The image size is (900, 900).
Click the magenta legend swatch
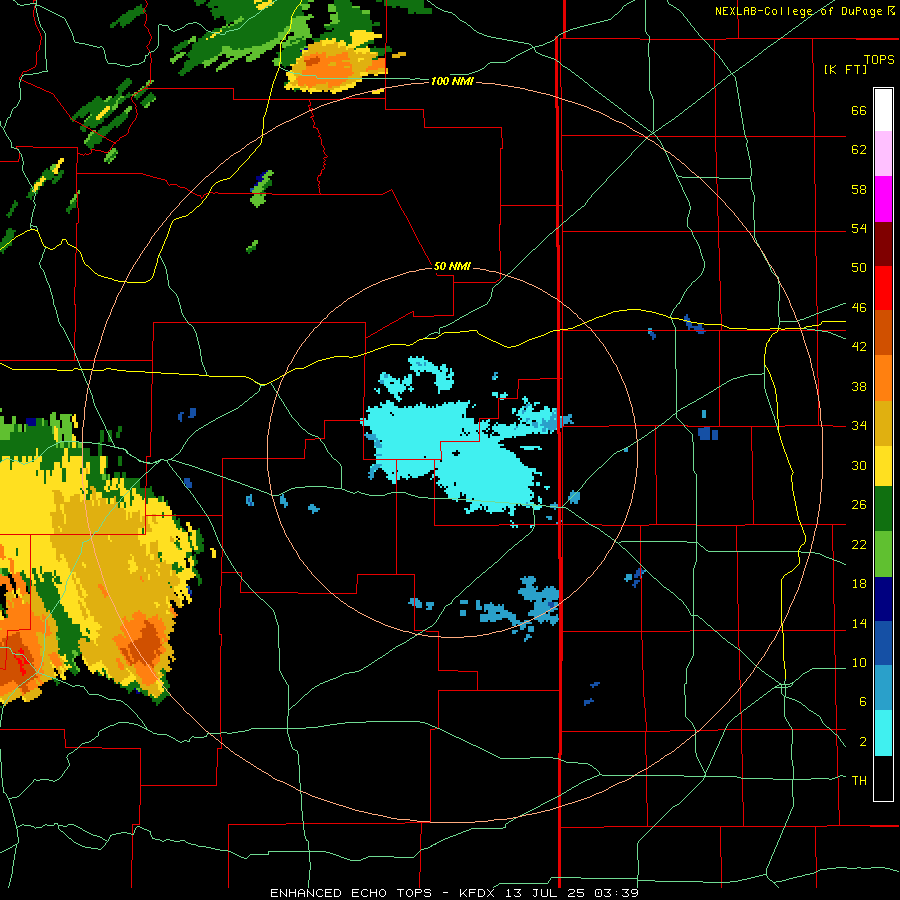[x=883, y=199]
